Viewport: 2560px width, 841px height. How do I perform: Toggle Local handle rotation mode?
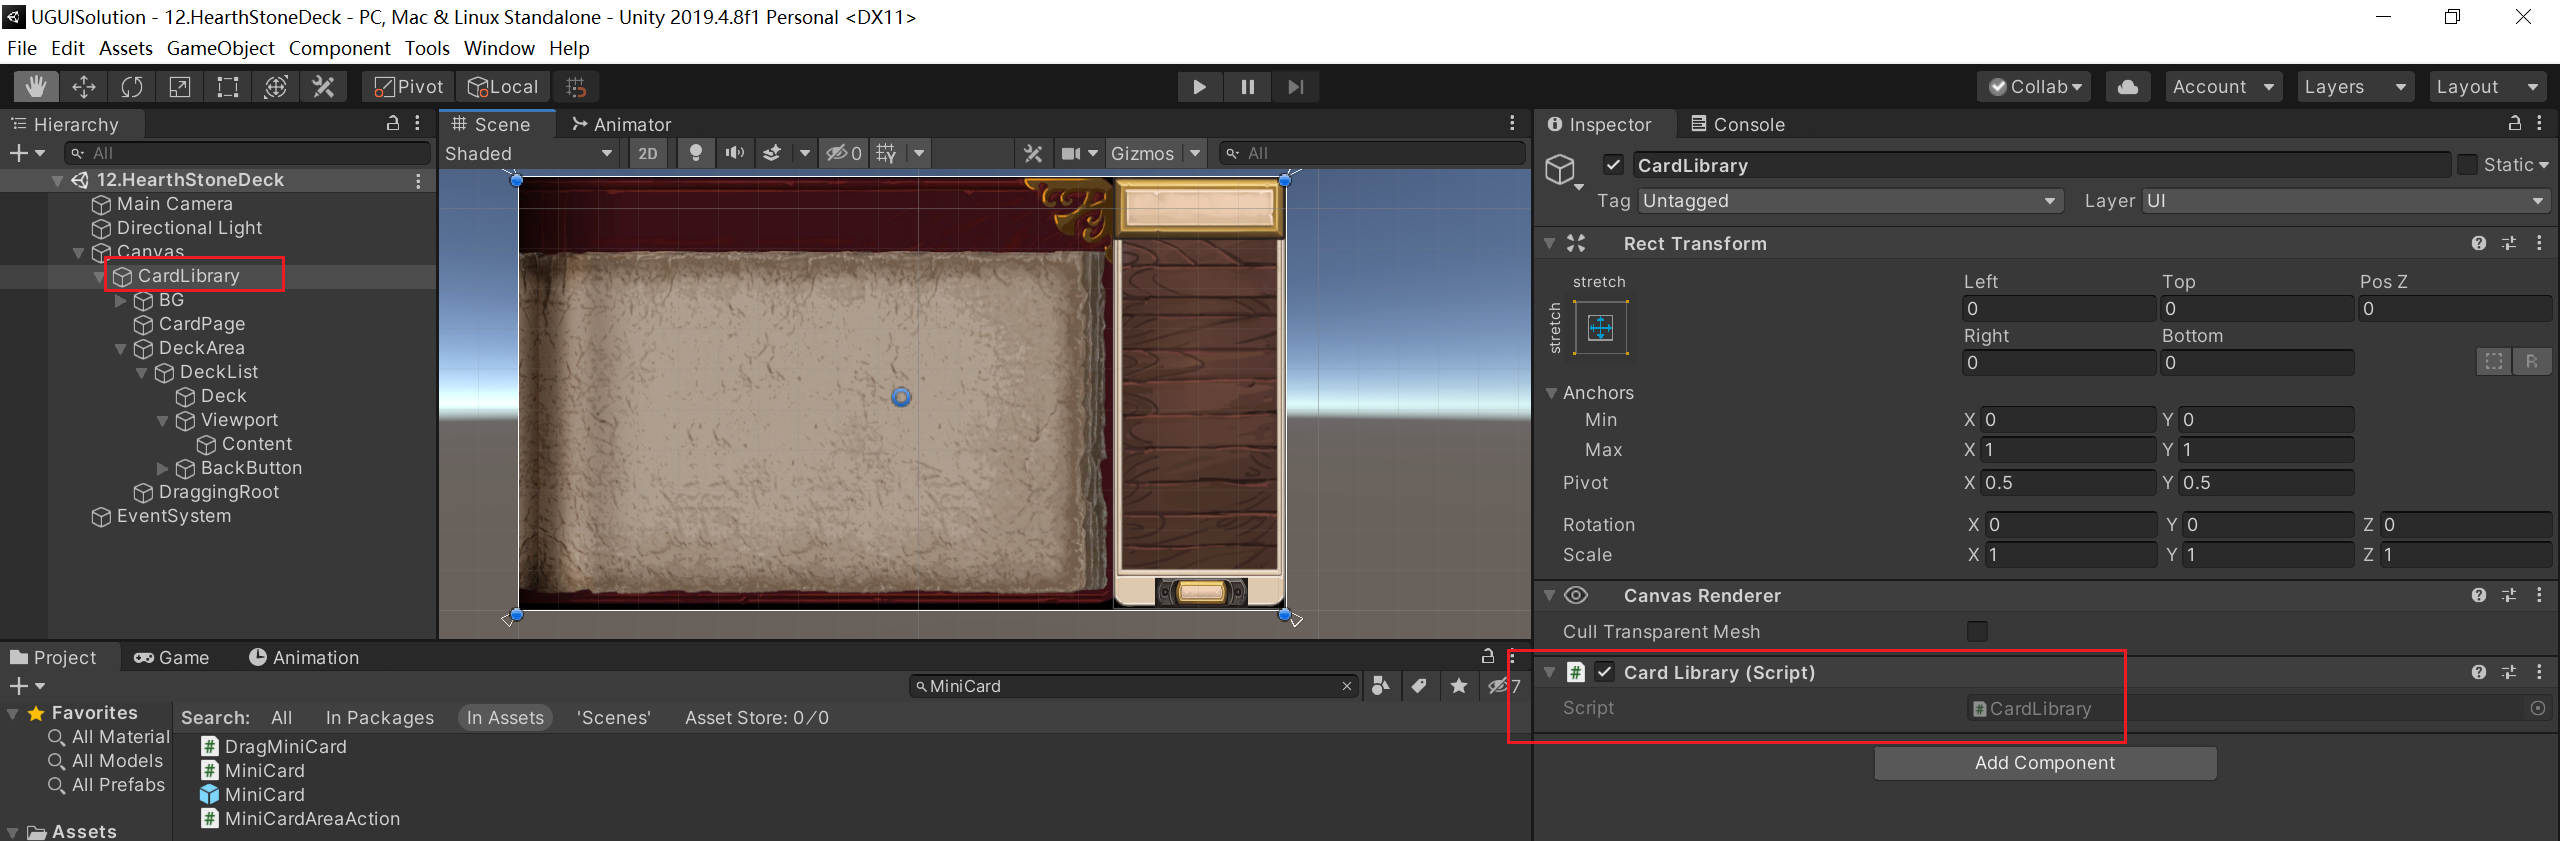(504, 87)
